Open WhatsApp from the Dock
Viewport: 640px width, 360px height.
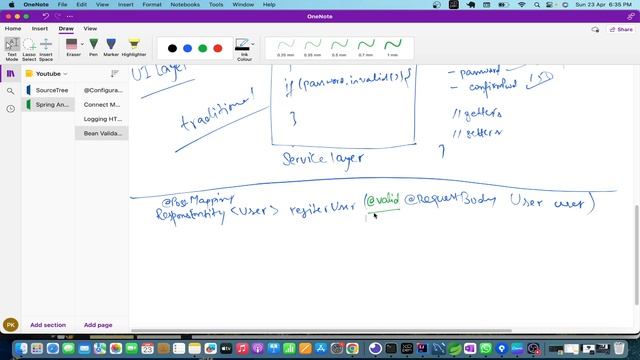(485, 348)
